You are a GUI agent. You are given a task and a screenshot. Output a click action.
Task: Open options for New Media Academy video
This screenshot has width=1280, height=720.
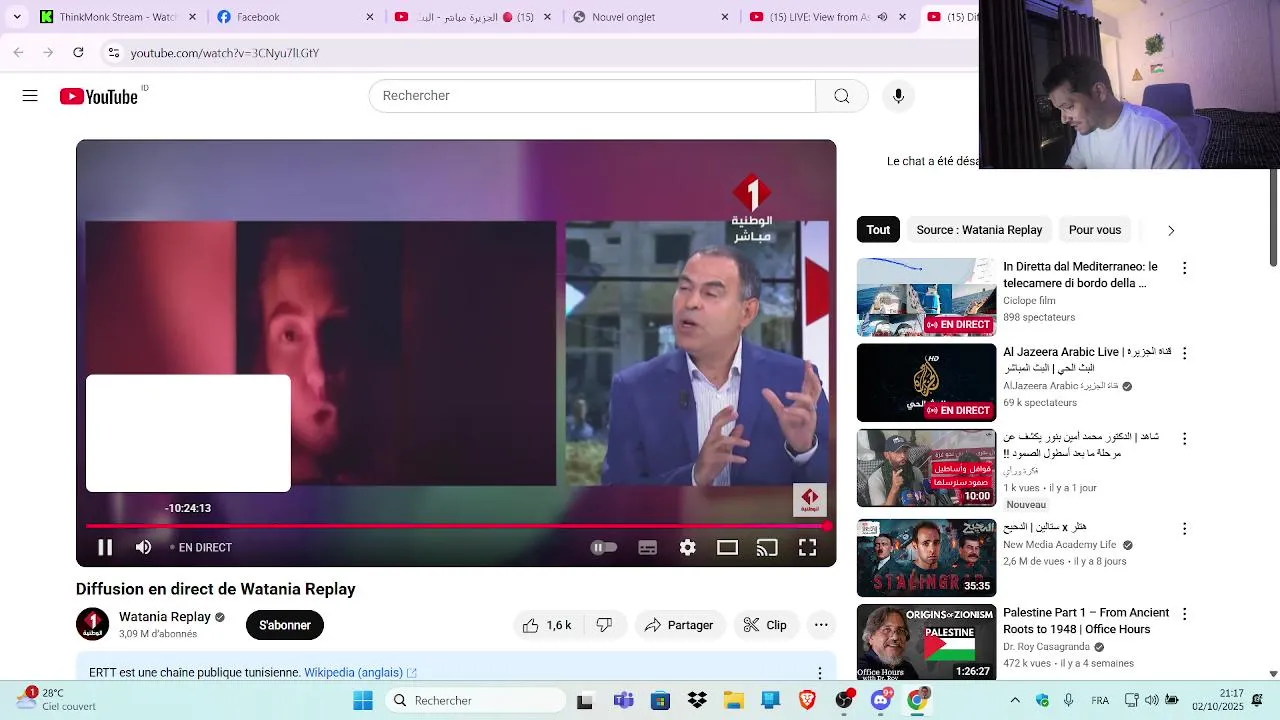[1185, 528]
